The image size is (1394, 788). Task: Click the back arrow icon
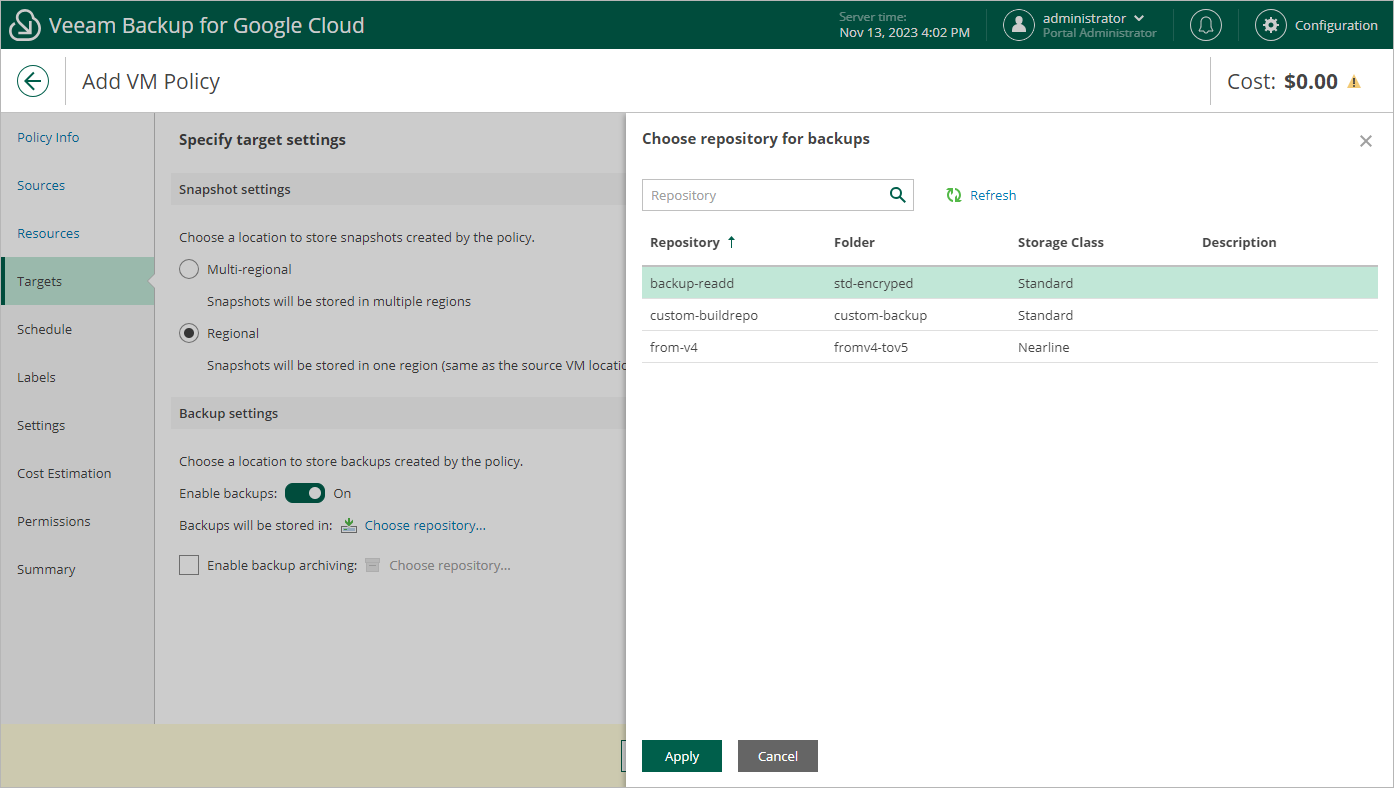click(33, 81)
